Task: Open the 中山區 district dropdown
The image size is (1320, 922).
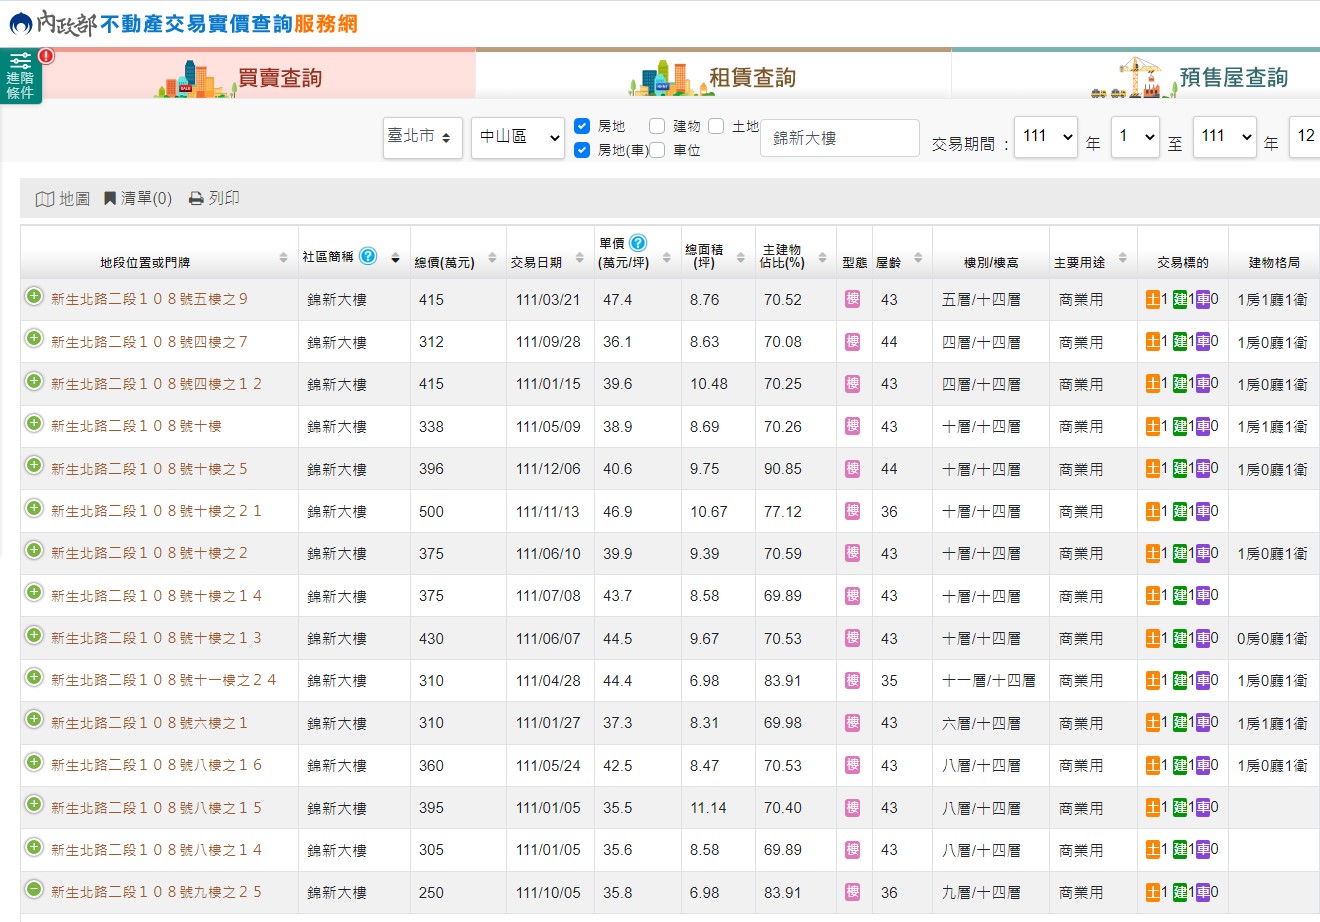Action: coord(518,137)
